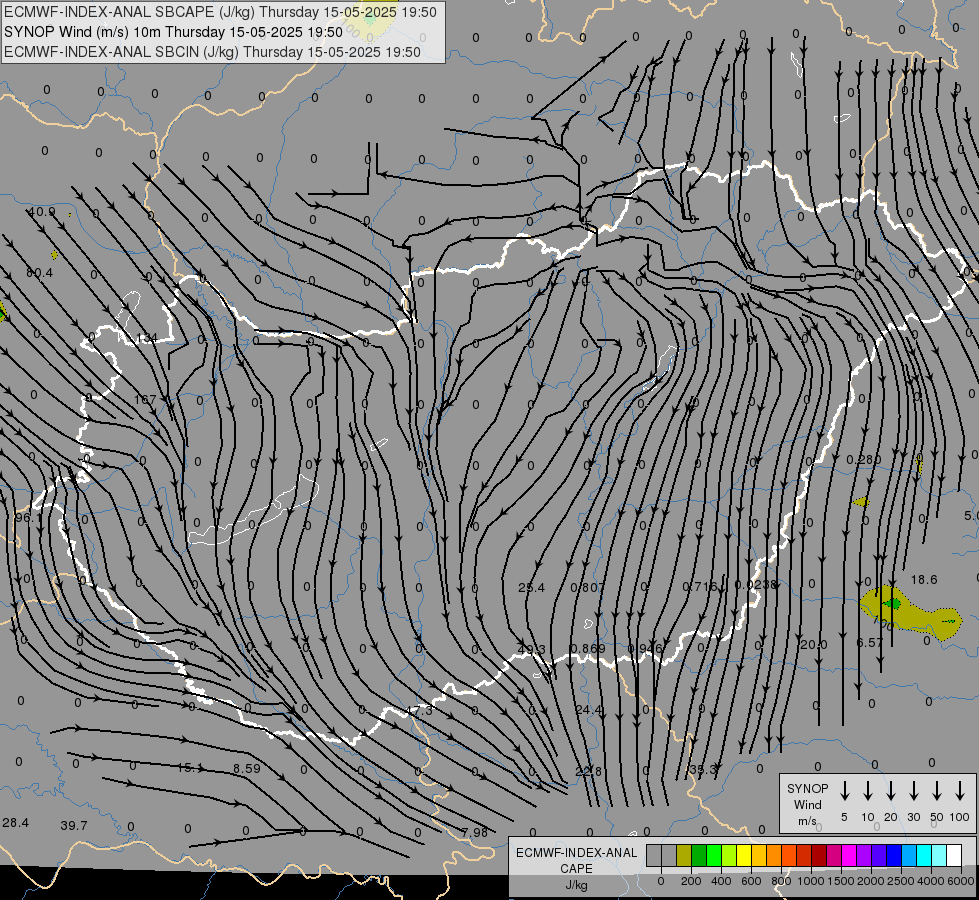
Task: Click the 39.7 CAPE value on map
Action: pyautogui.click(x=74, y=825)
